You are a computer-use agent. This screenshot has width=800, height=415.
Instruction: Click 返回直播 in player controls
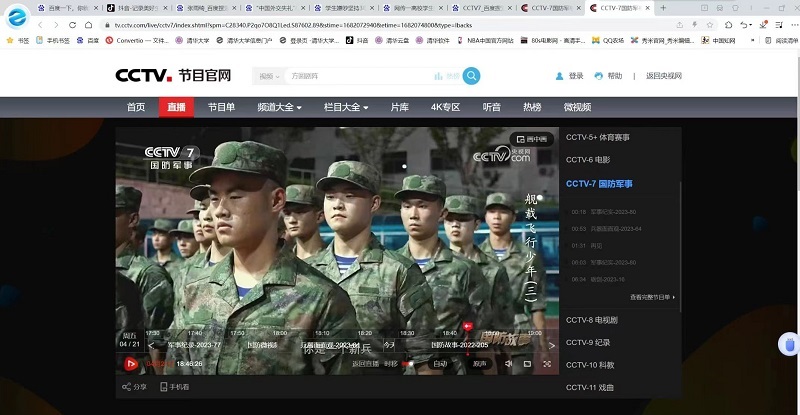(x=365, y=363)
